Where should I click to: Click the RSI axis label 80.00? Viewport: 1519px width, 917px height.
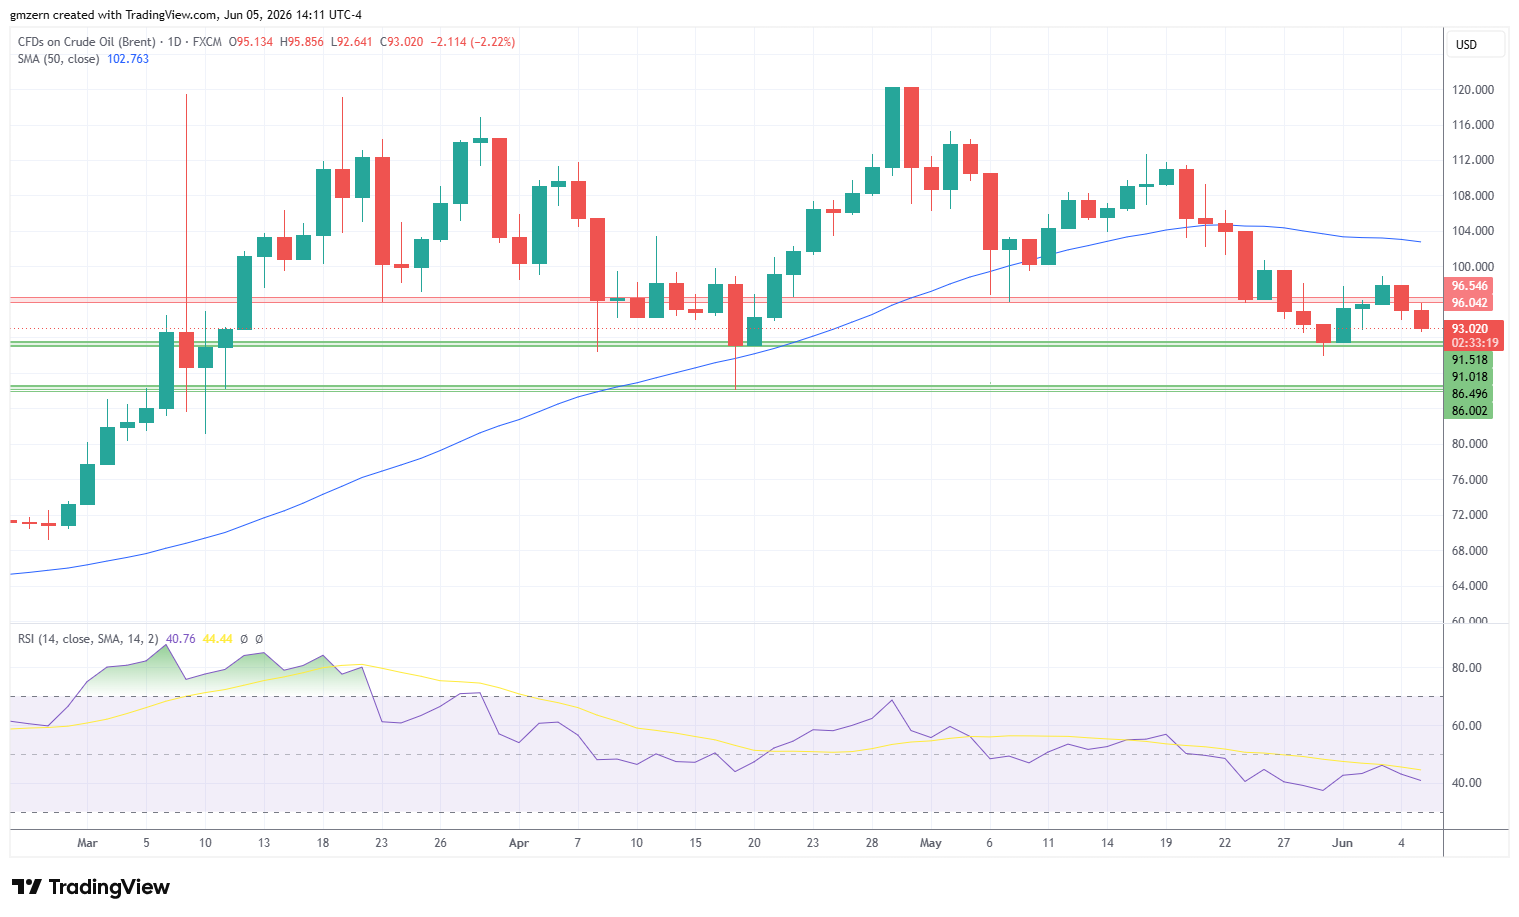(x=1467, y=668)
